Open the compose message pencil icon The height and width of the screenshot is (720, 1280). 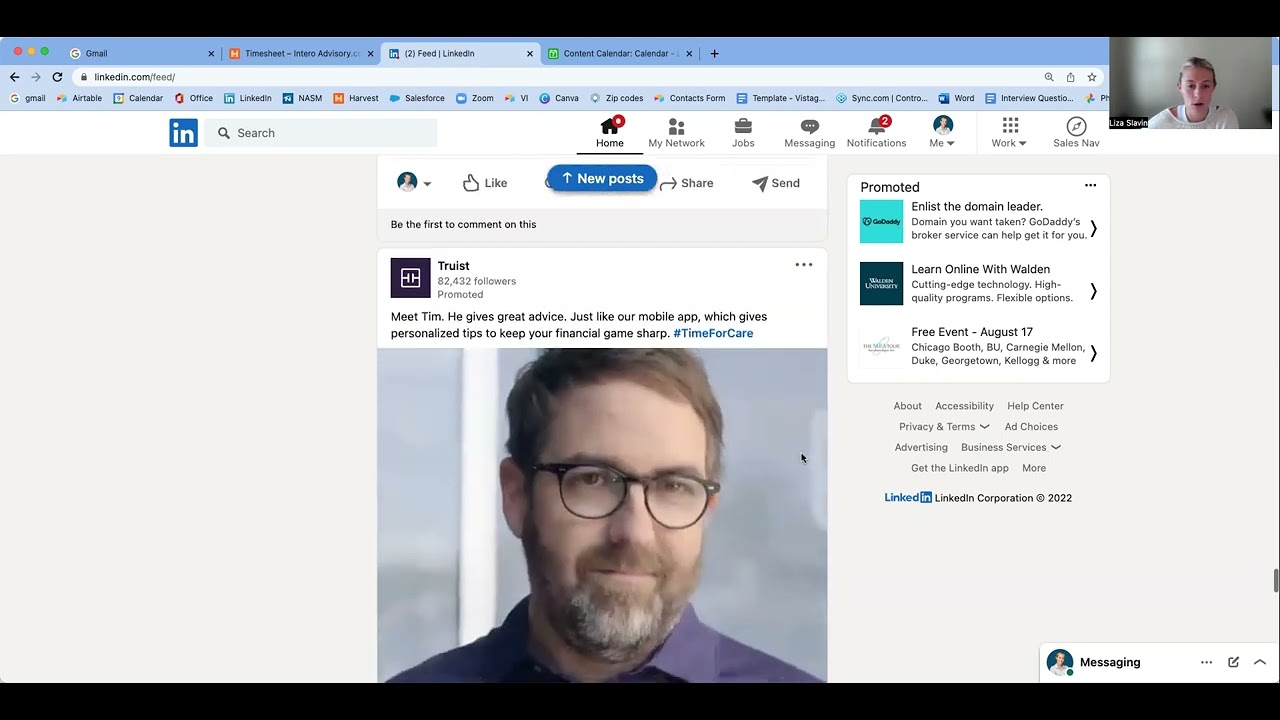[1233, 661]
